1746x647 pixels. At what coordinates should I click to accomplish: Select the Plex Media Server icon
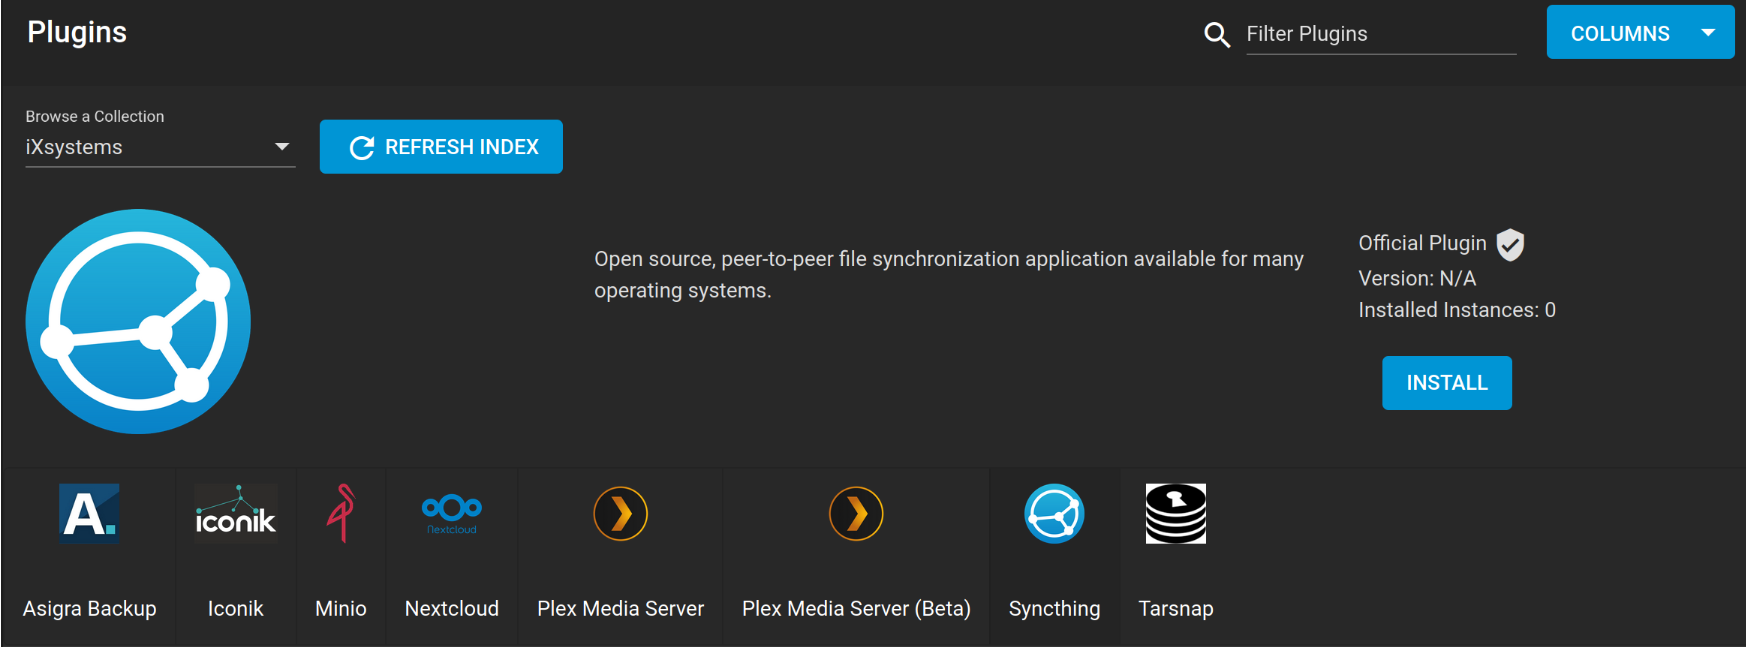click(x=620, y=513)
